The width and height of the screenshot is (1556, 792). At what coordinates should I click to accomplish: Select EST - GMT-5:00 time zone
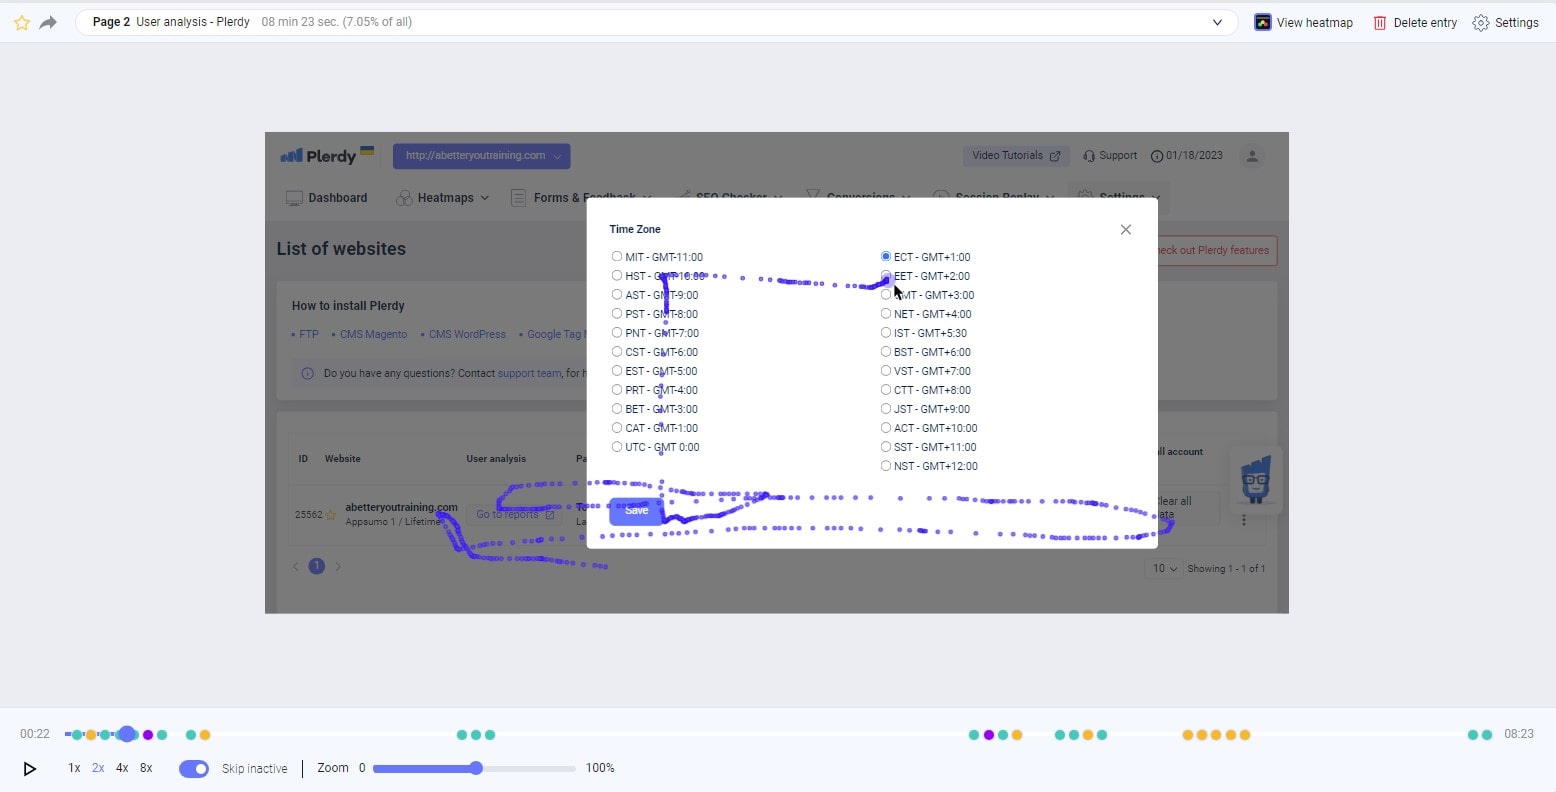point(617,370)
